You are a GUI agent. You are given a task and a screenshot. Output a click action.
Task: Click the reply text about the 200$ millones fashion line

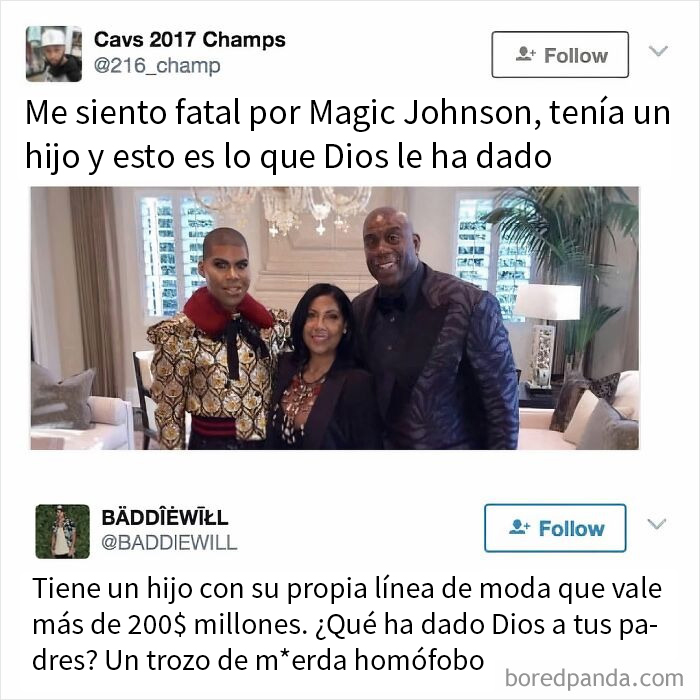click(x=347, y=624)
